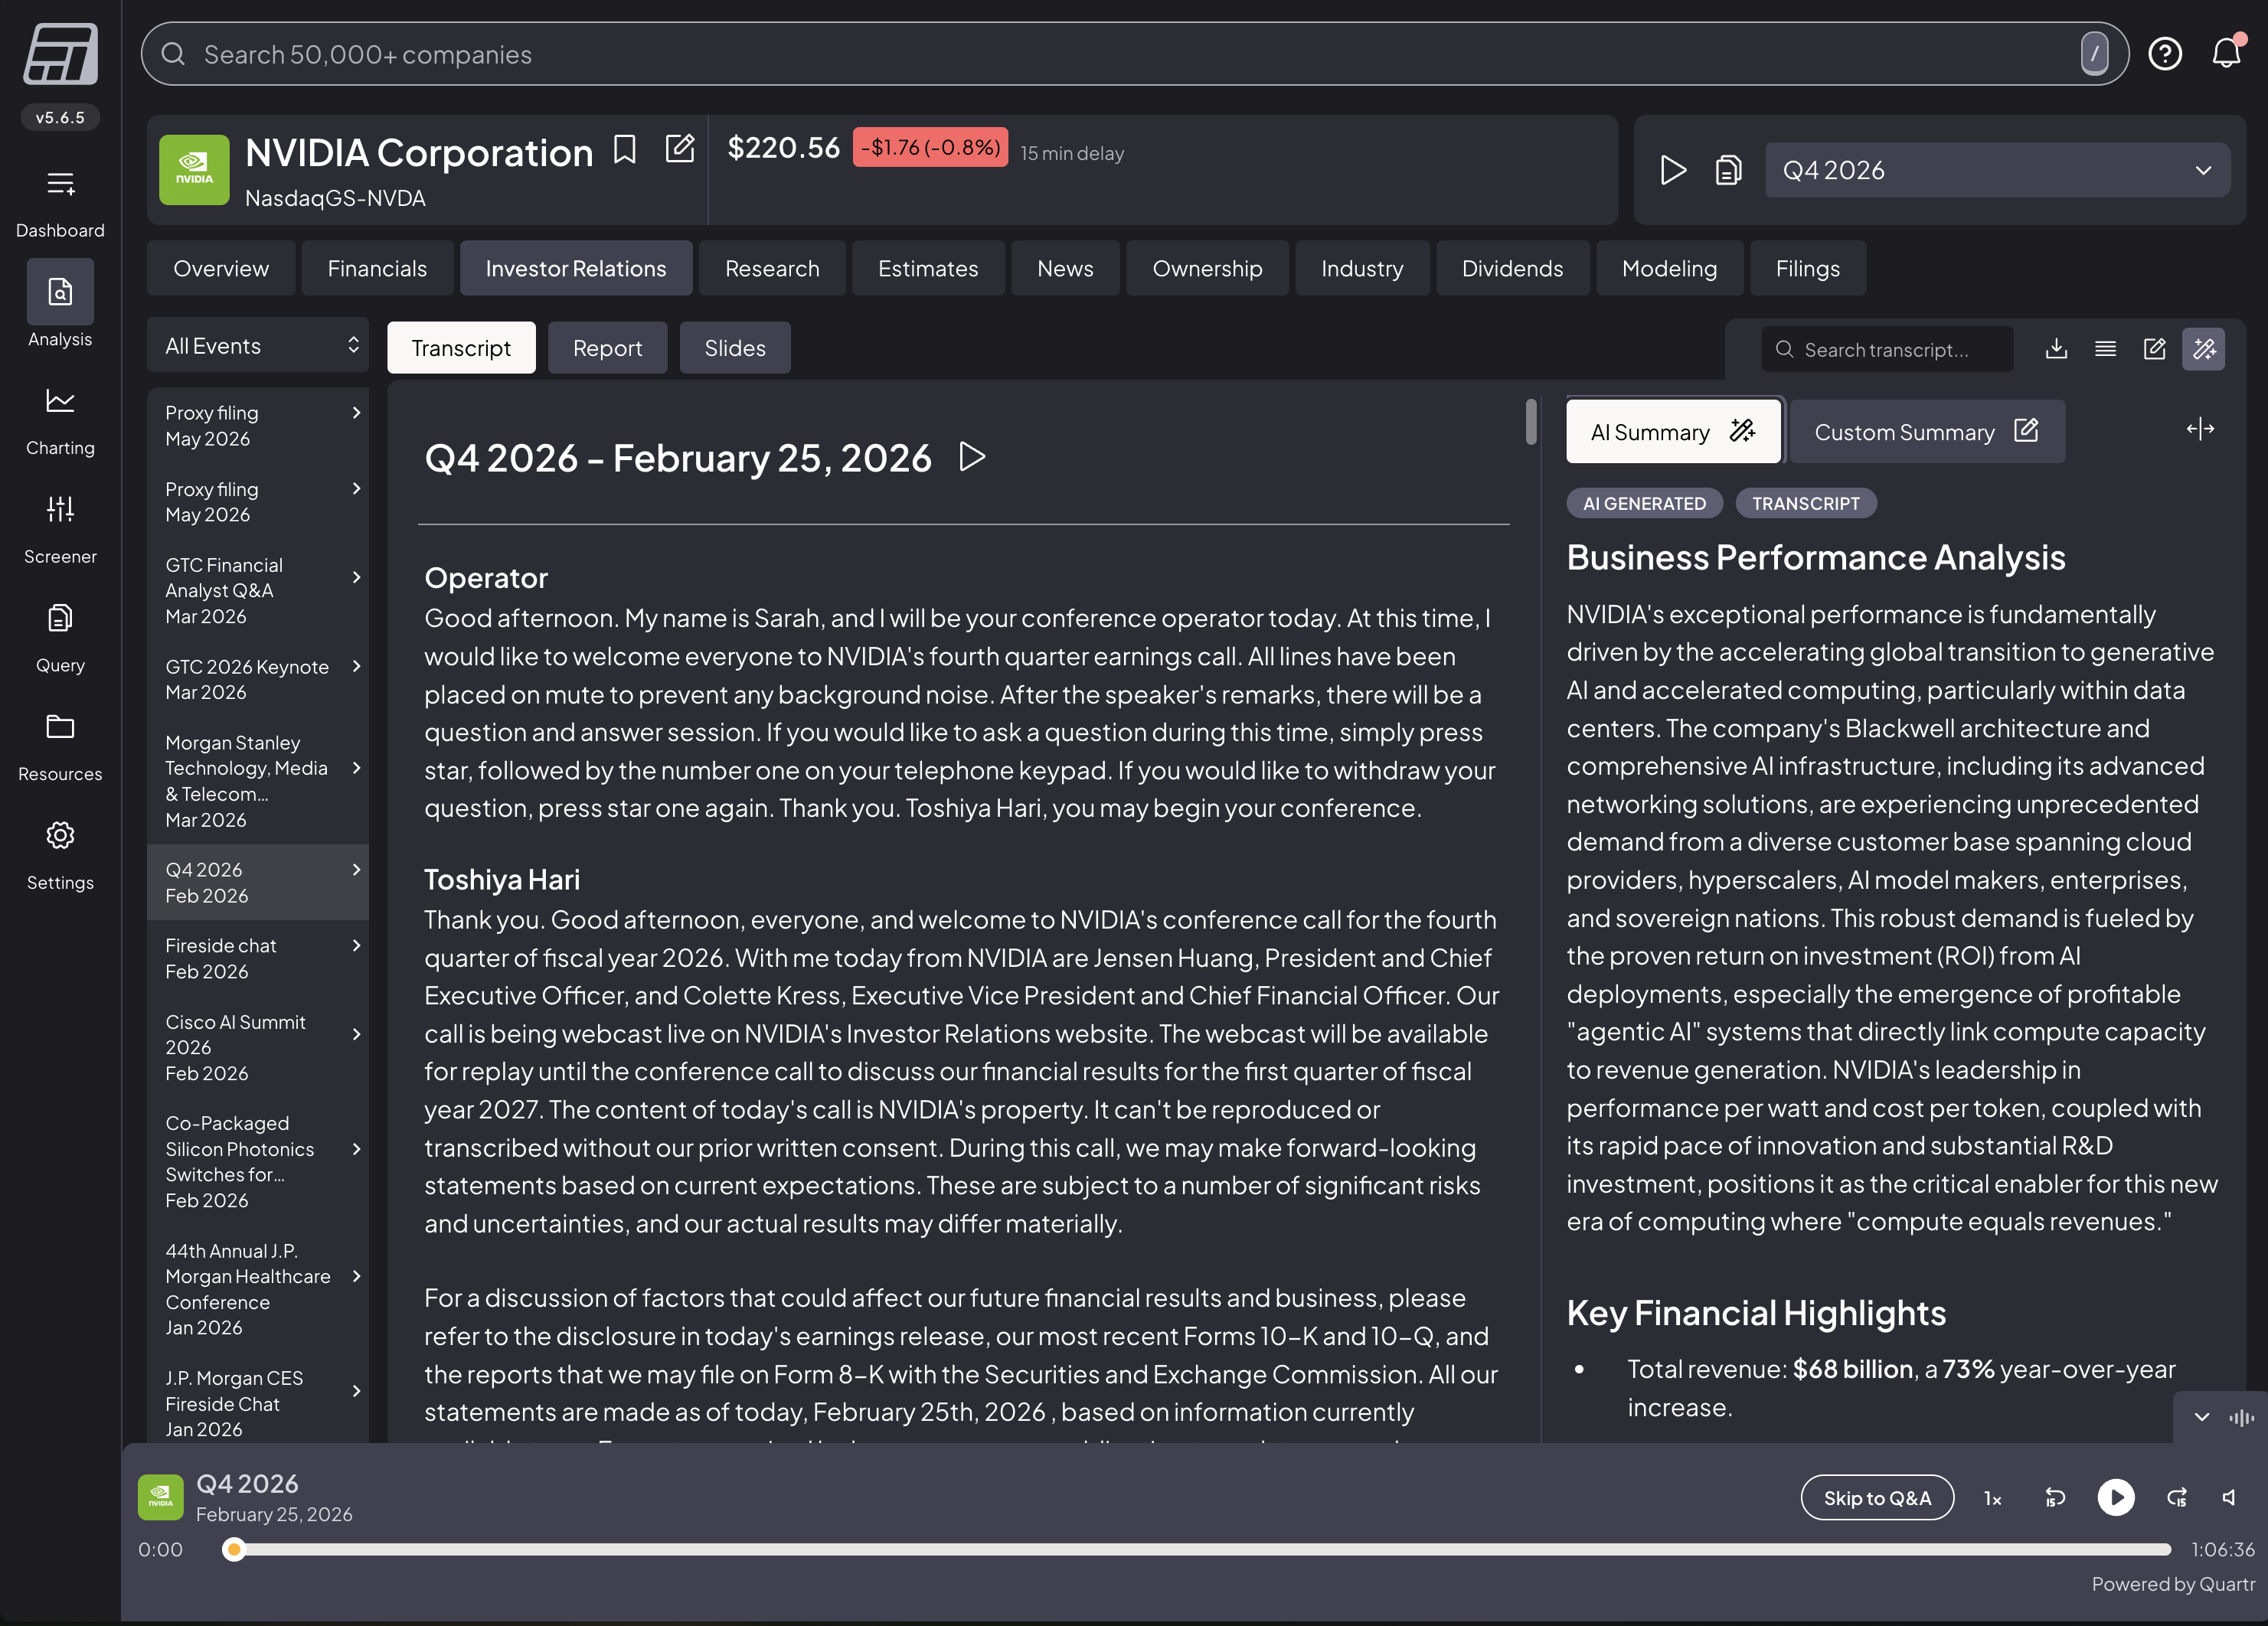2268x1626 pixels.
Task: Click the audio waveform icon above player
Action: pos(2241,1417)
